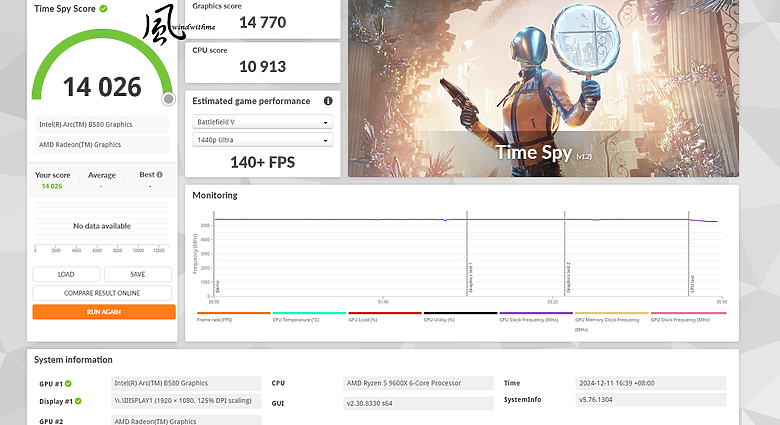Click the 140+ FPS estimate text
The image size is (780, 425).
(263, 162)
